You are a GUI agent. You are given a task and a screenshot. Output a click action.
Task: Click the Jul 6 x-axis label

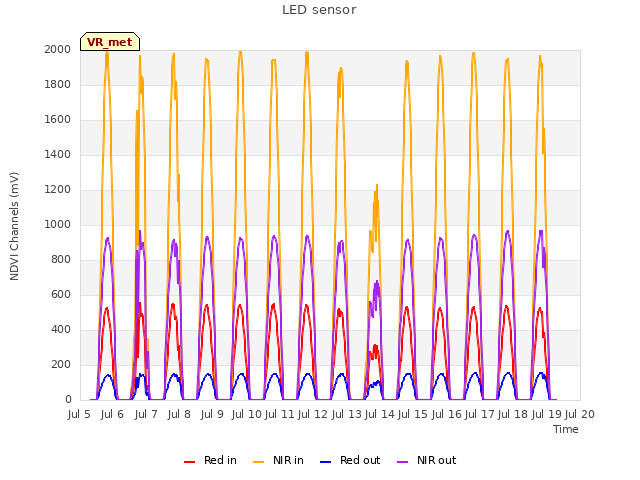tap(112, 414)
